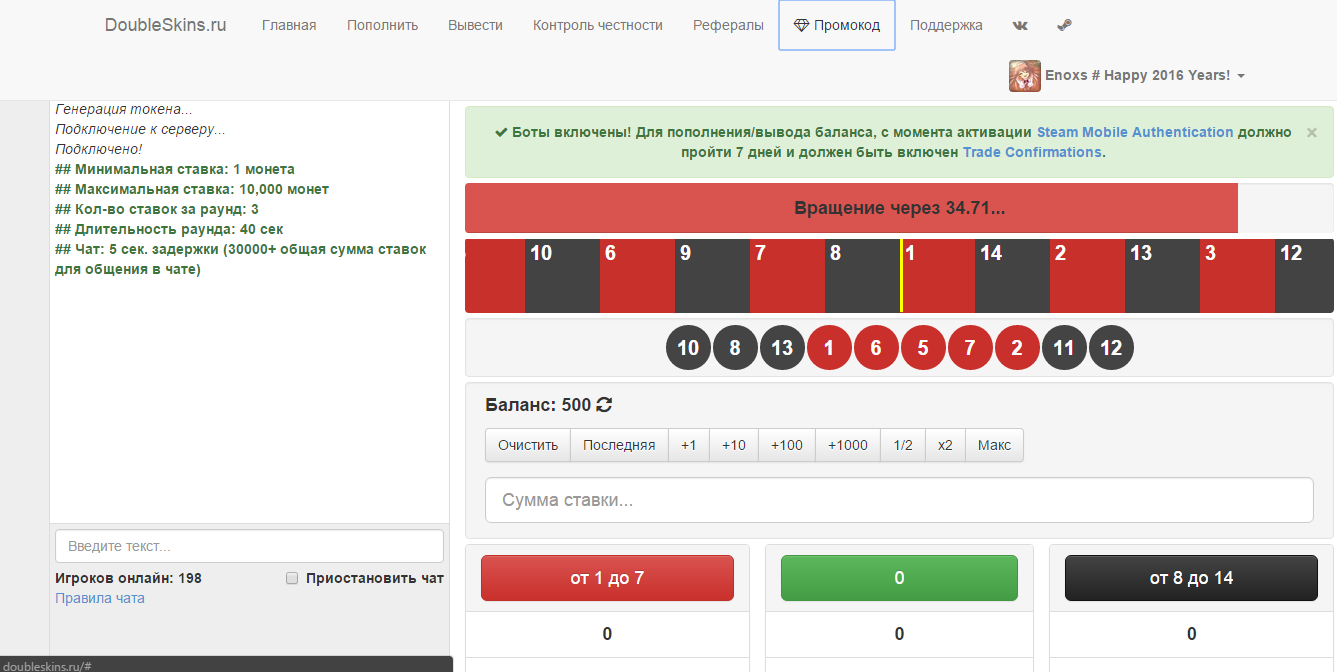Open the VK social icon link
Screen dimensions: 1337x672
pyautogui.click(x=1020, y=25)
